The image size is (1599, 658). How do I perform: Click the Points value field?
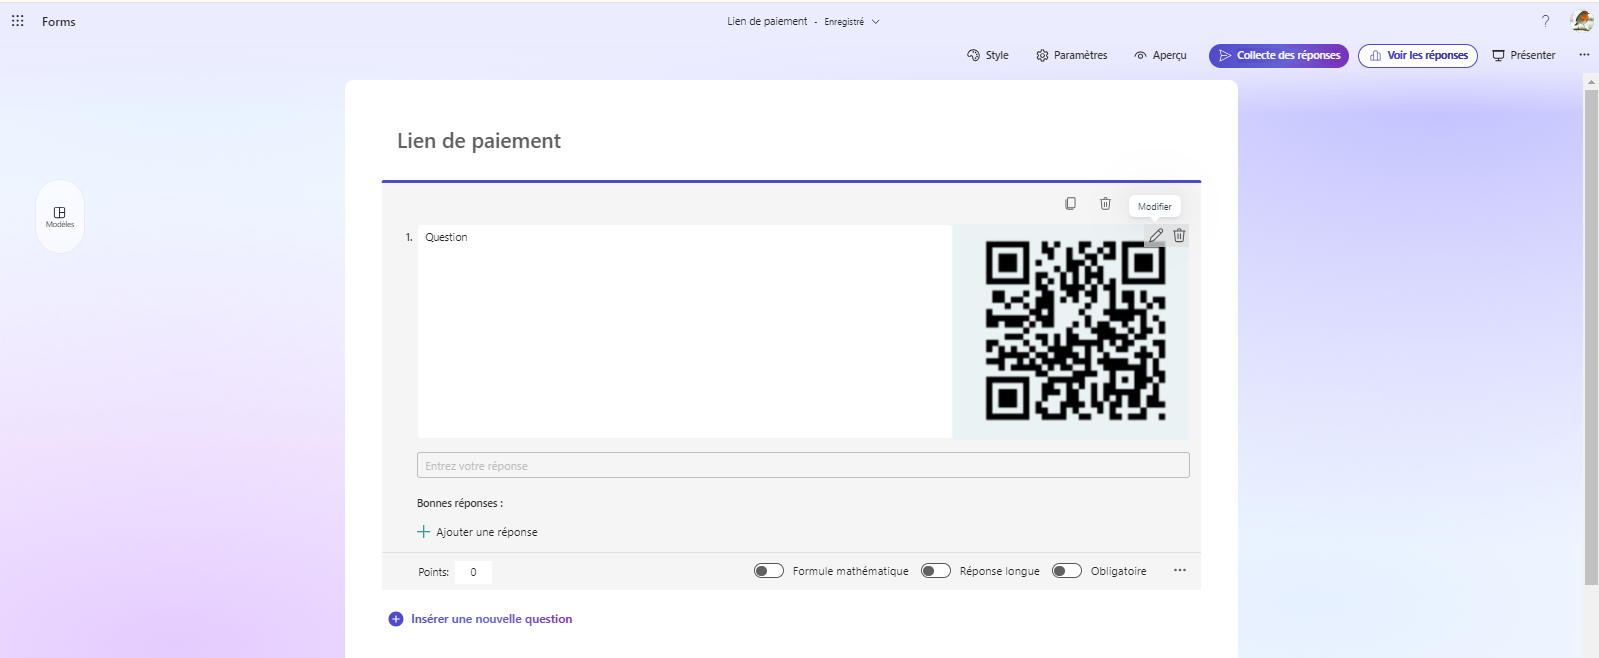(x=473, y=572)
